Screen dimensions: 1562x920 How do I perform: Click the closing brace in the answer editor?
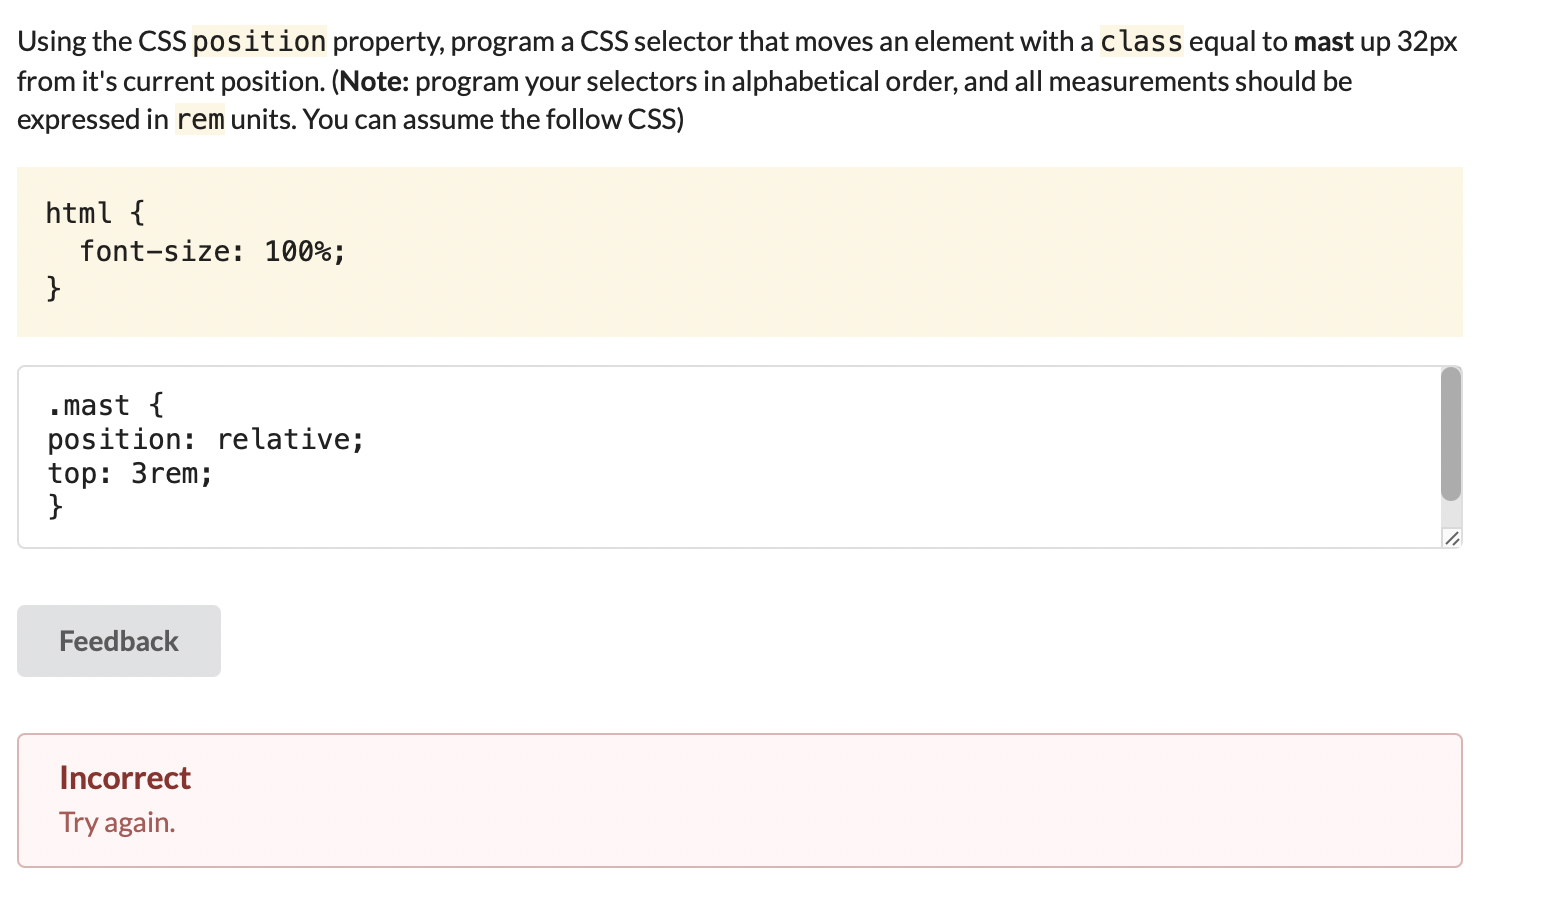(x=54, y=507)
